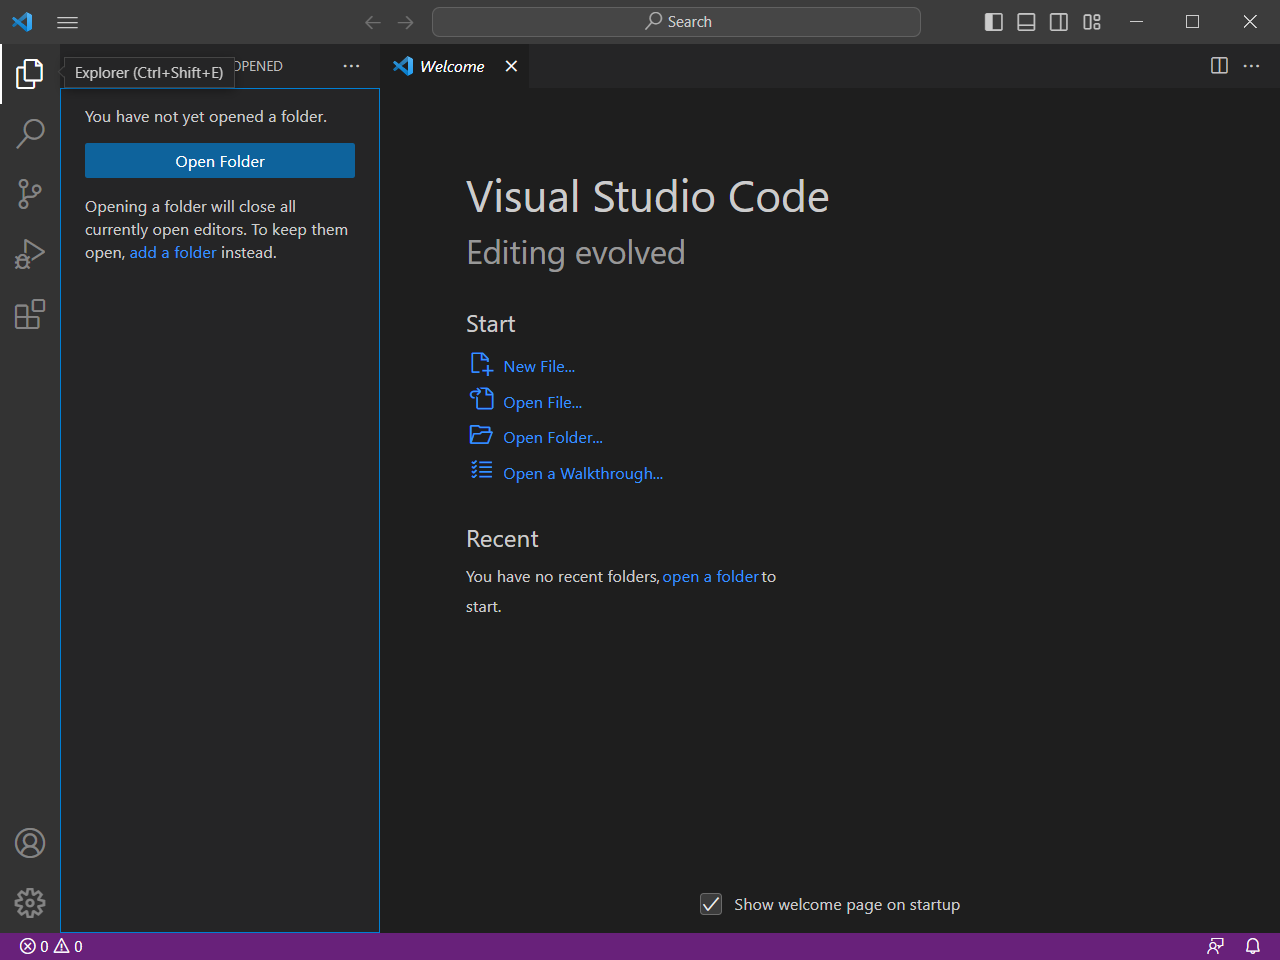This screenshot has height=960, width=1280.
Task: Click the VS Code logo in title bar
Action: point(22,22)
